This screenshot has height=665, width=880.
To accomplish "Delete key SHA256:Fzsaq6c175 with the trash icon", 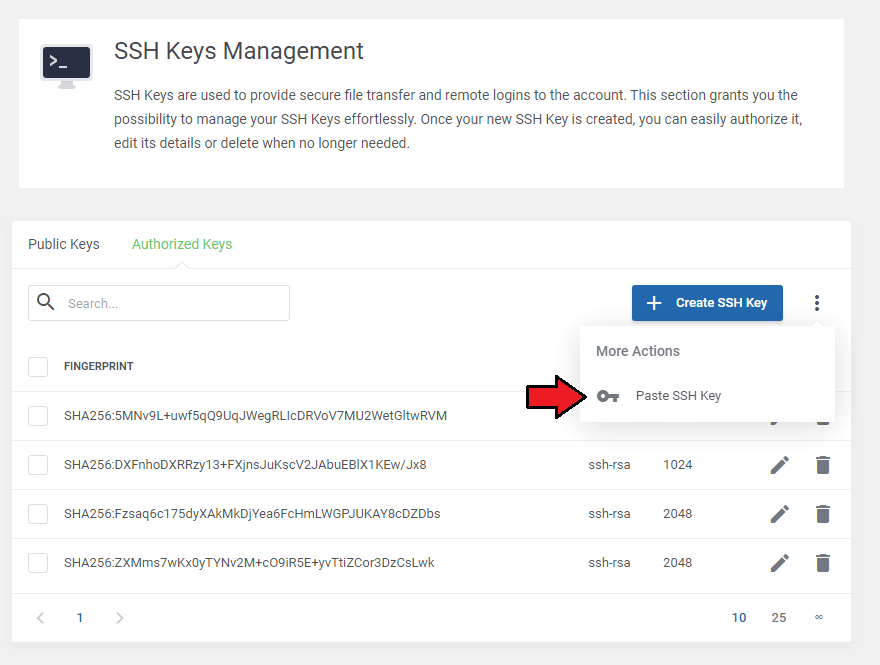I will tap(823, 513).
